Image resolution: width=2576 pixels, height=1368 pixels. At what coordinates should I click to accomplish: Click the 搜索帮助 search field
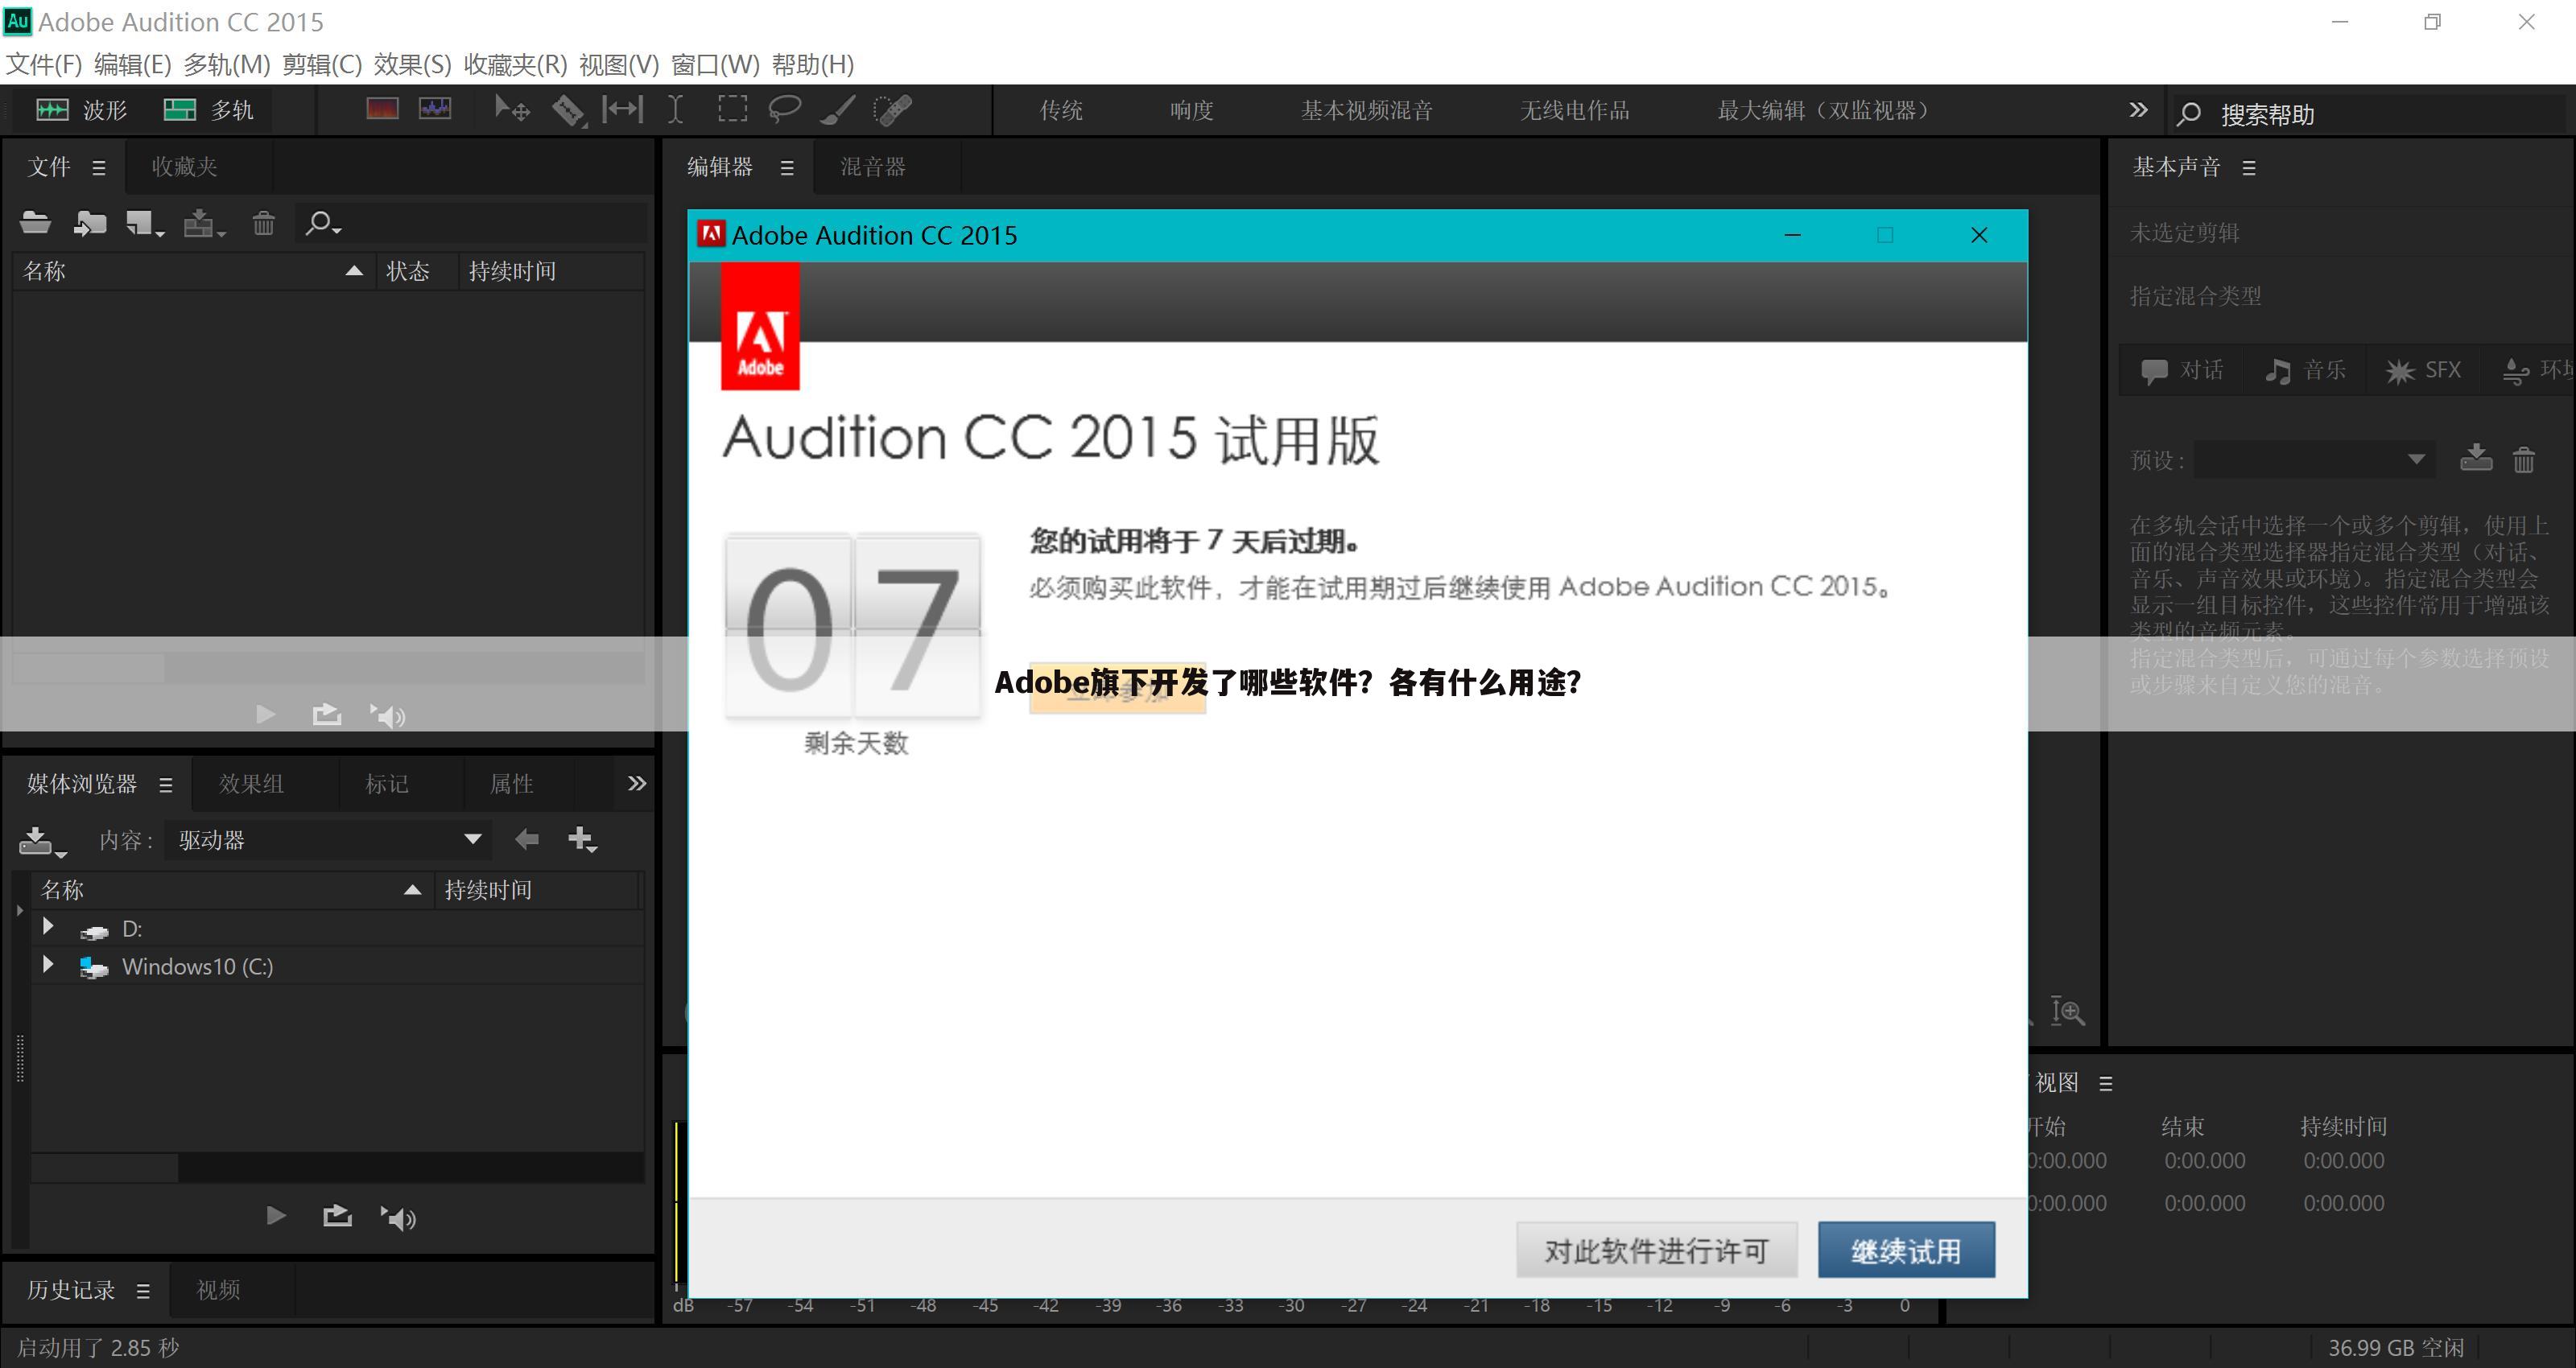[x=2370, y=114]
